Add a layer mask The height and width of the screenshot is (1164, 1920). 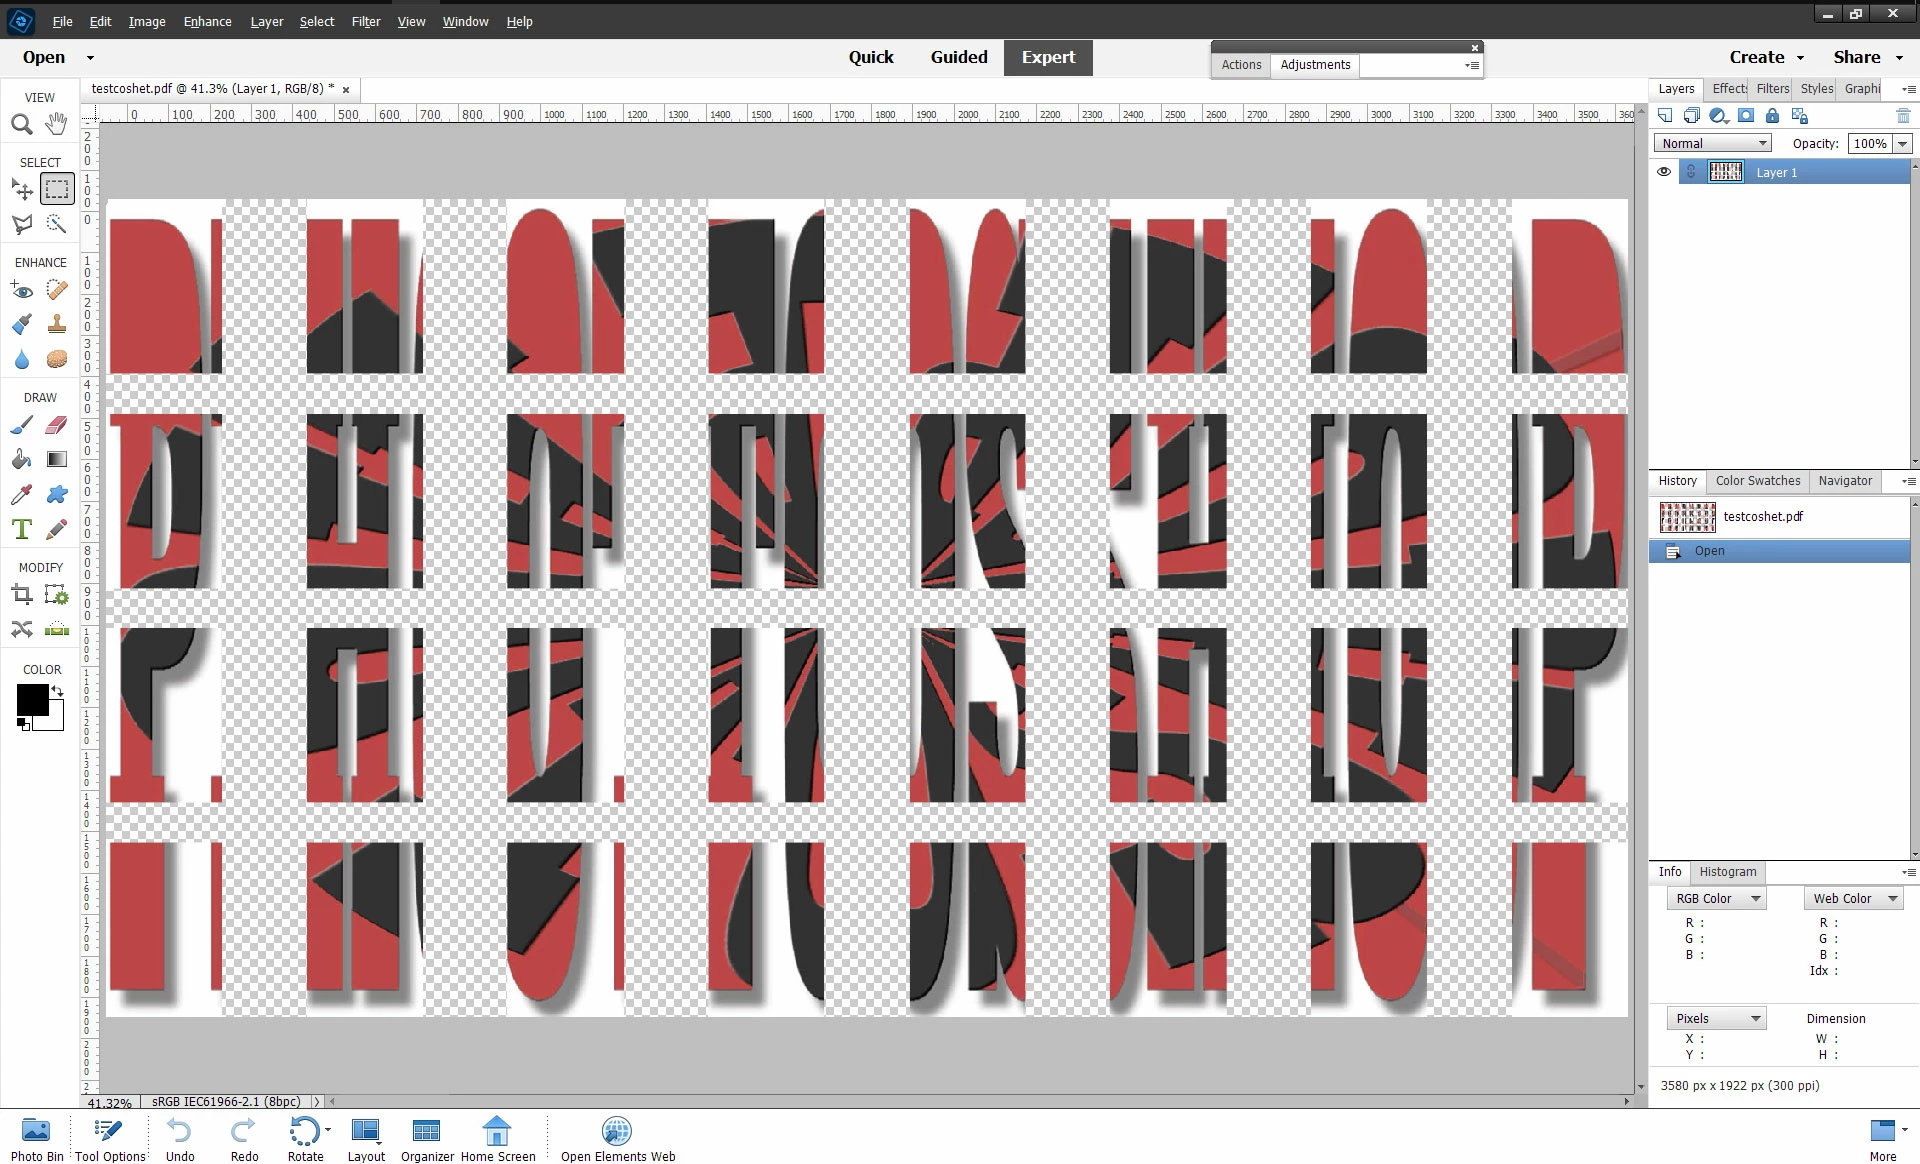(x=1746, y=116)
